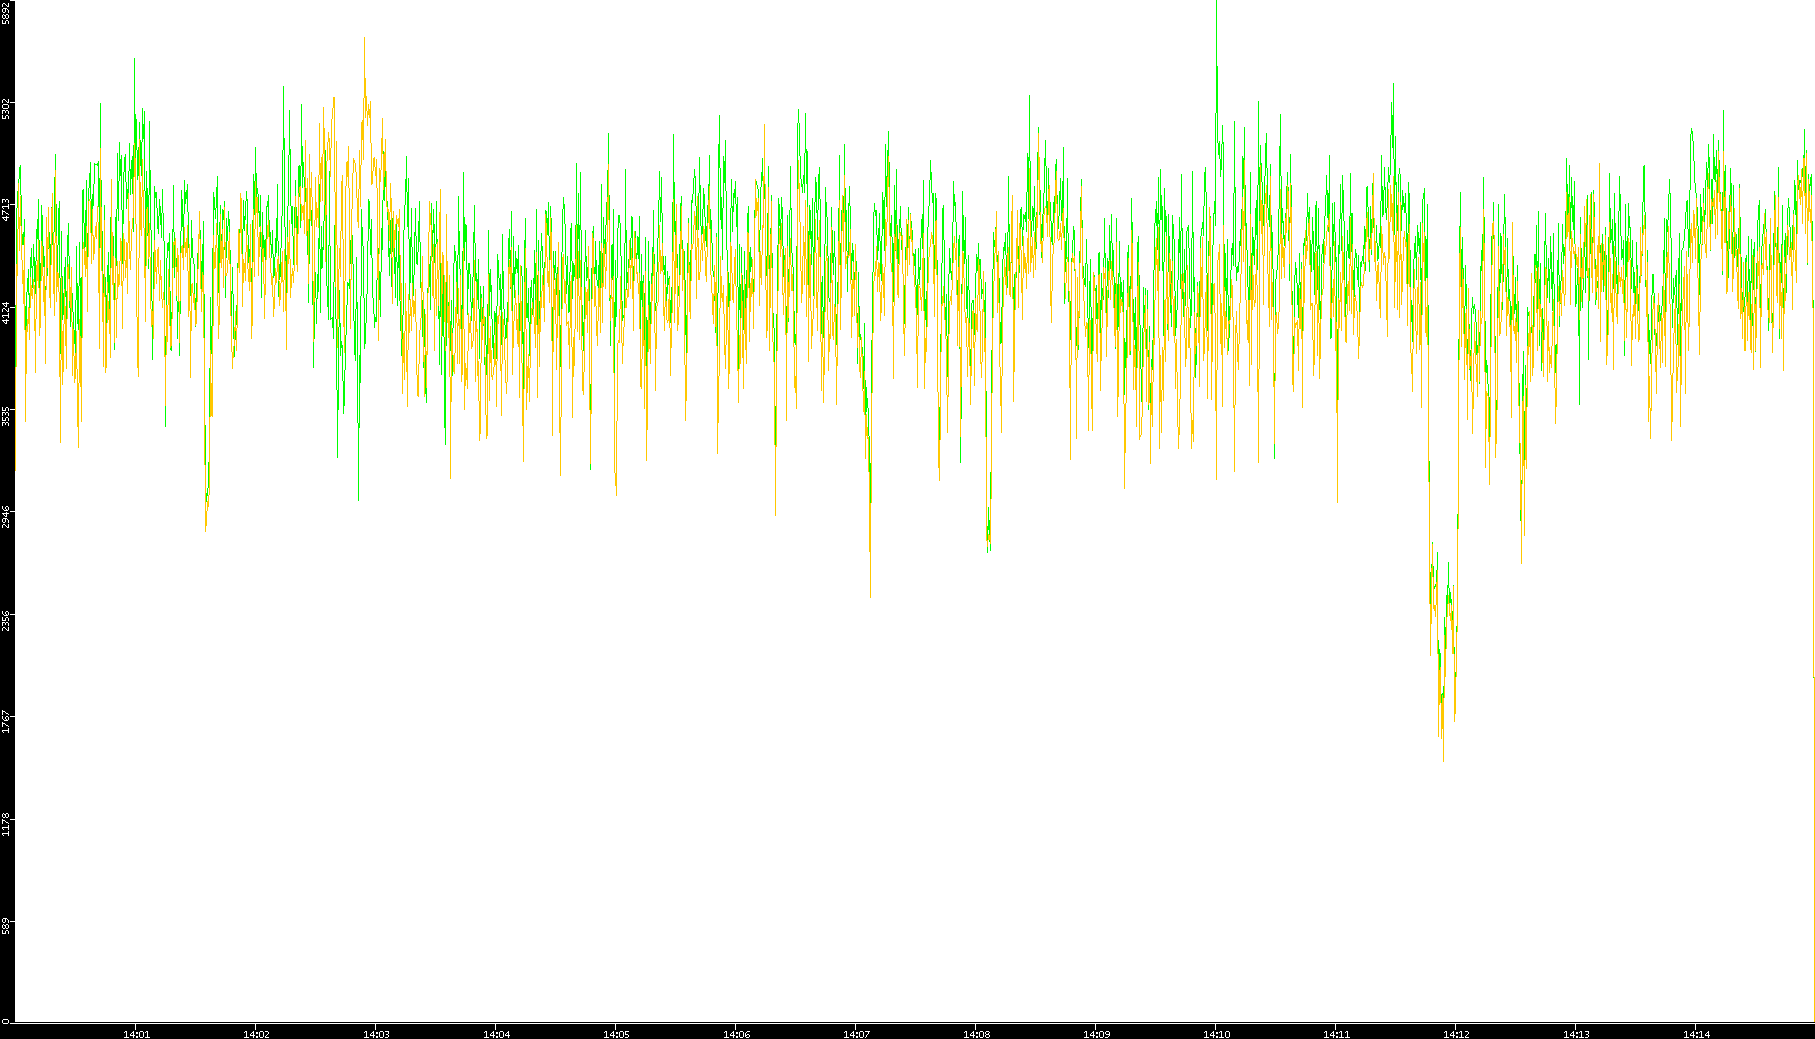Image resolution: width=1815 pixels, height=1039 pixels.
Task: Click the 14:03 time axis label
Action: pos(376,1033)
